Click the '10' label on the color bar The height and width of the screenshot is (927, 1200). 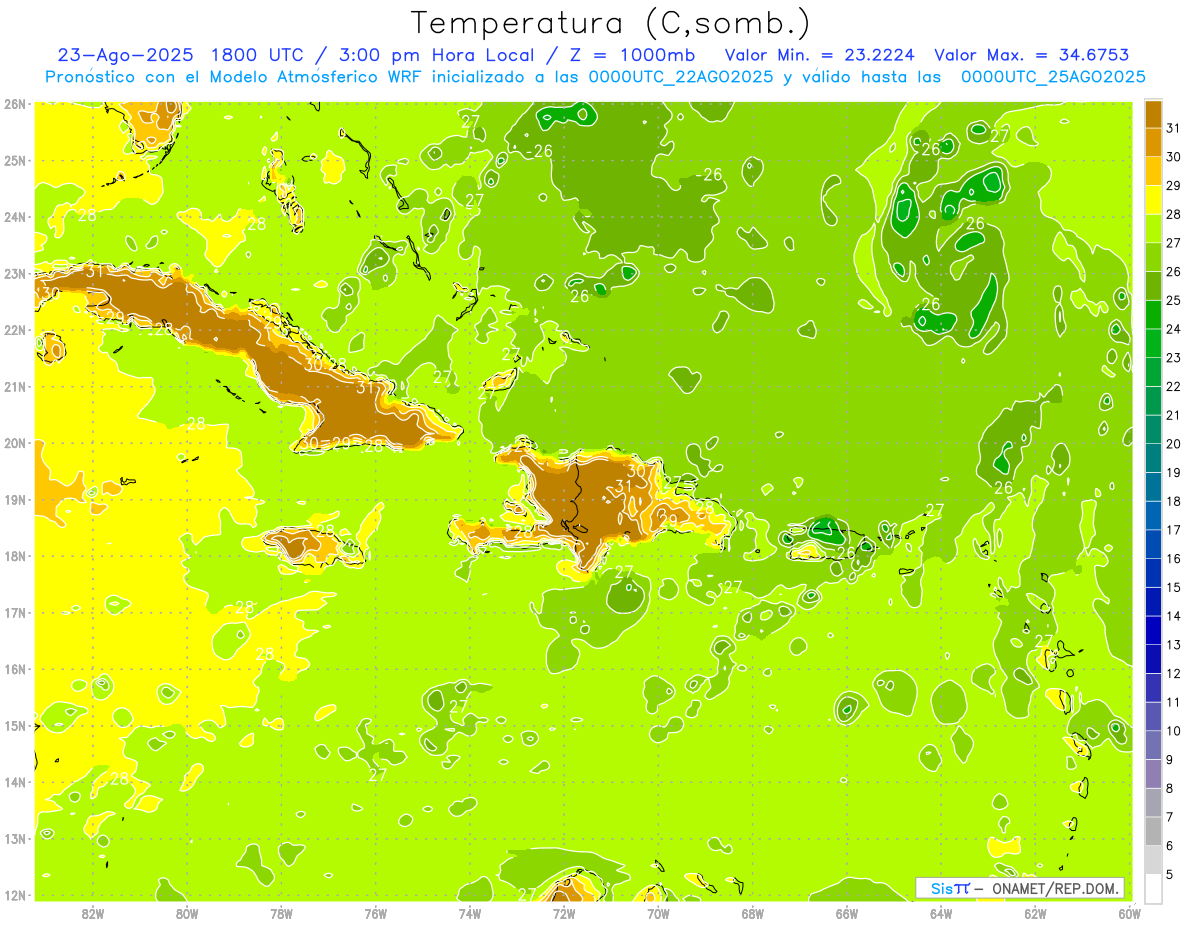(x=1174, y=731)
